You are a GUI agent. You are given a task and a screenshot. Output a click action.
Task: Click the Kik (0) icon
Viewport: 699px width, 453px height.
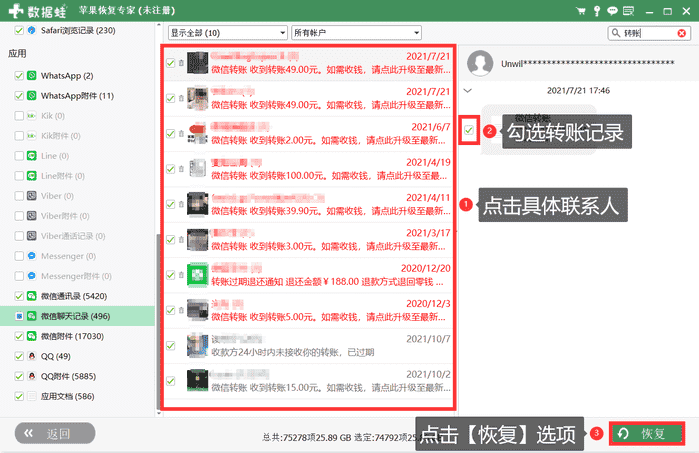pyautogui.click(x=32, y=115)
